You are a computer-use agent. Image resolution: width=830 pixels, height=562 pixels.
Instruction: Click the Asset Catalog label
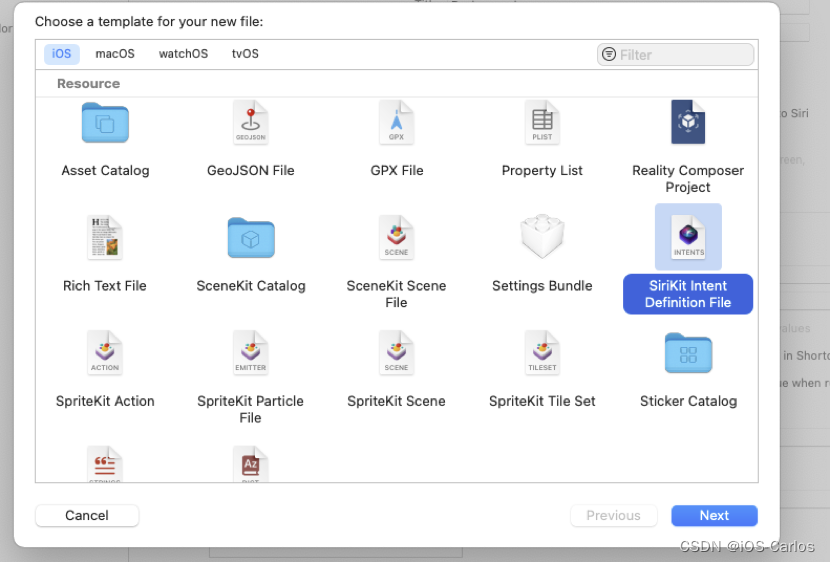105,170
